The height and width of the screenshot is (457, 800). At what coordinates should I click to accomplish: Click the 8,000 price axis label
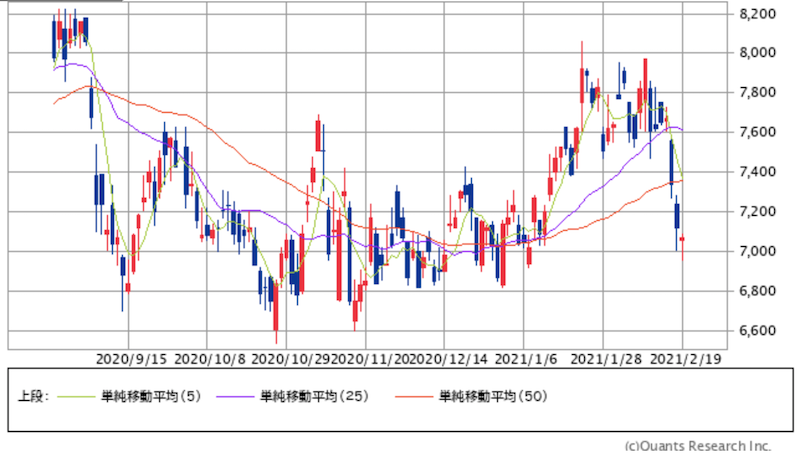tap(758, 53)
